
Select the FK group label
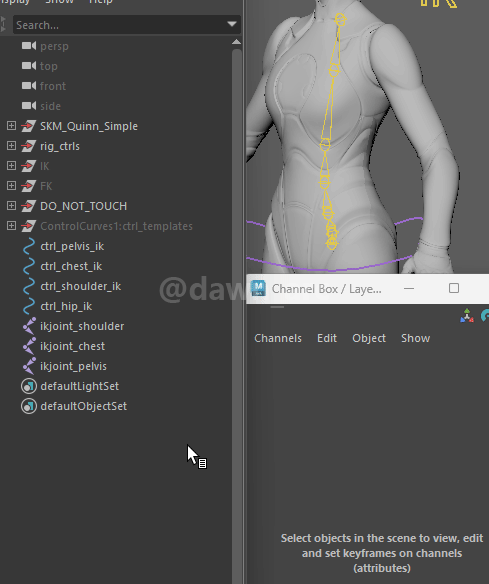46,186
